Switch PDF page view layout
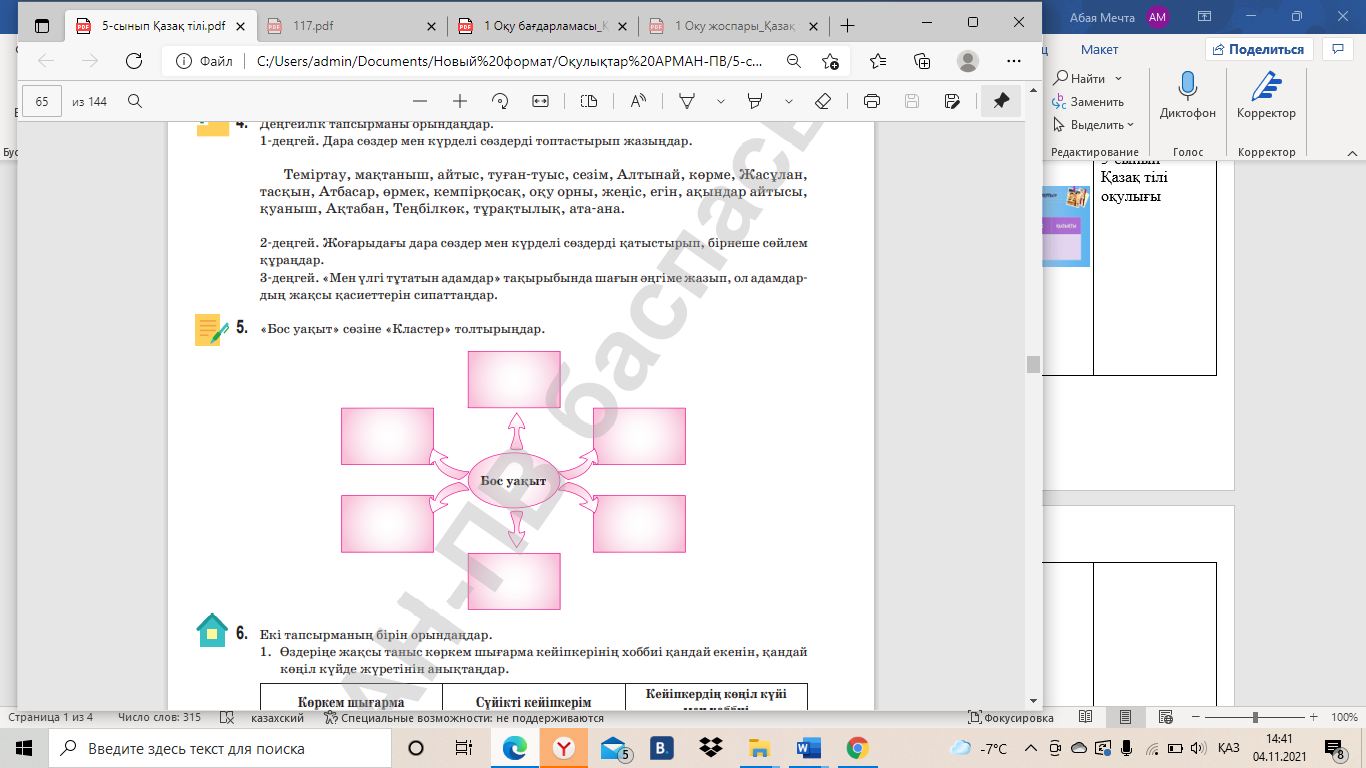Viewport: 1366px width, 768px height. [x=588, y=101]
